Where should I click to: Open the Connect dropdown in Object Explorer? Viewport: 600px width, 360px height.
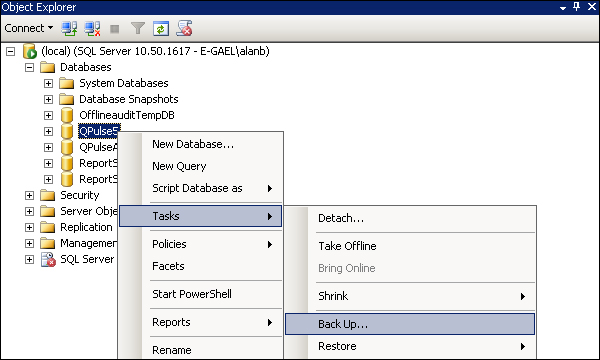coord(29,28)
